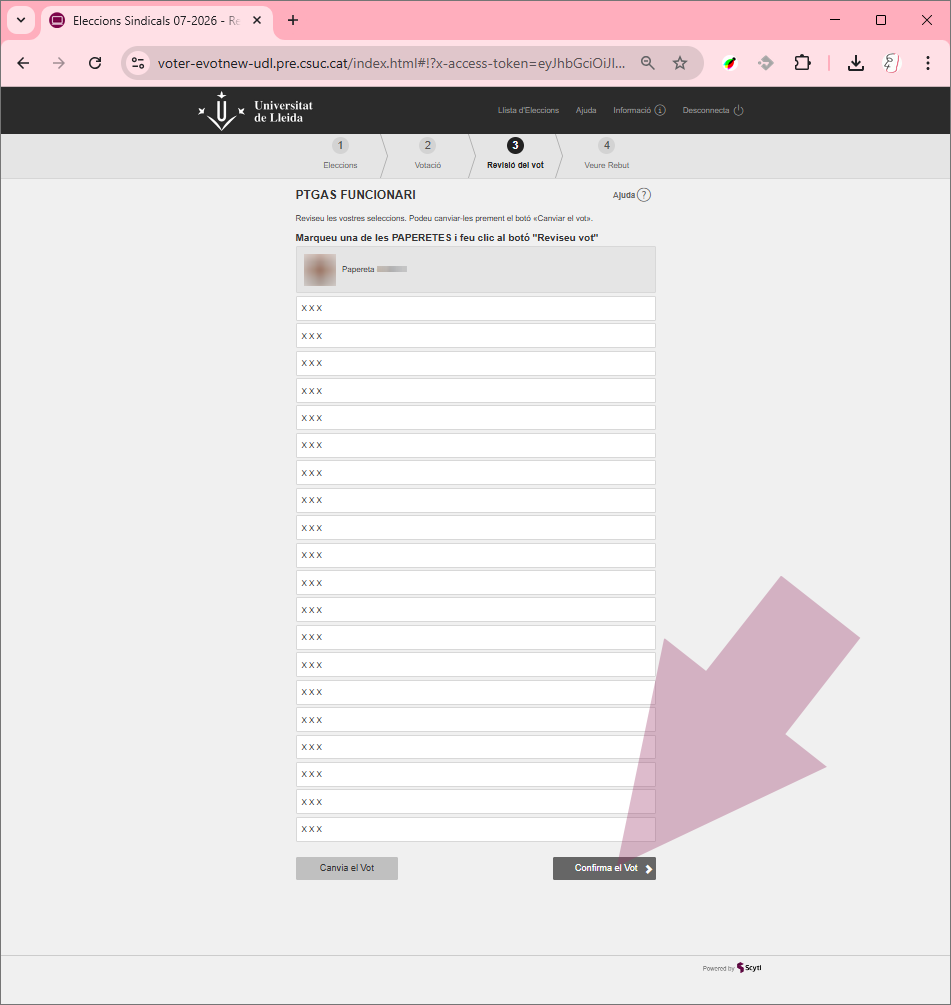Go to step 2 Votació

427,154
